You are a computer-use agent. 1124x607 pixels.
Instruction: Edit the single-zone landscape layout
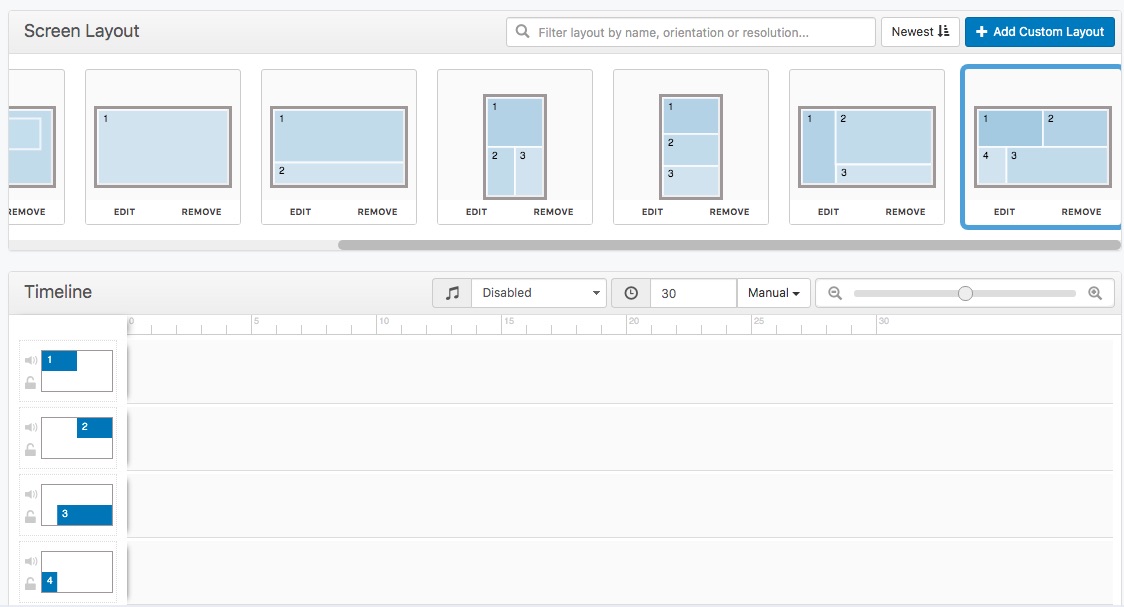click(124, 211)
